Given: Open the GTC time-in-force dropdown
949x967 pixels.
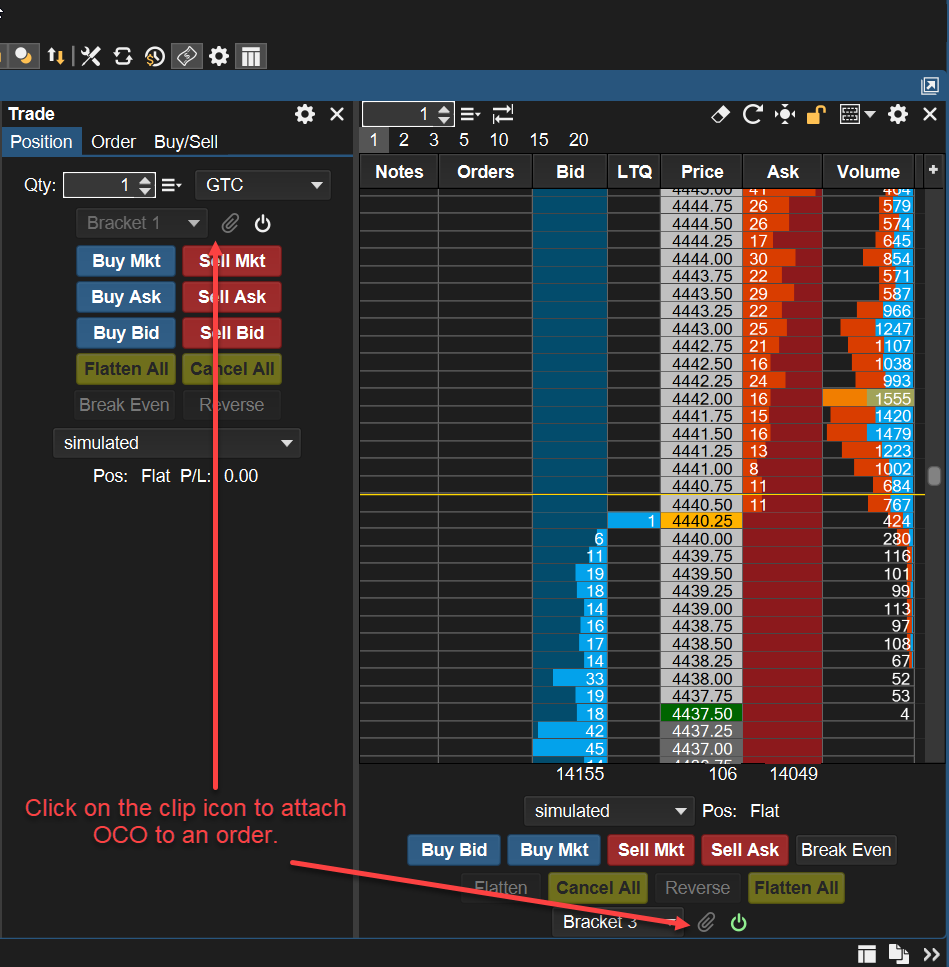Looking at the screenshot, I should point(264,185).
